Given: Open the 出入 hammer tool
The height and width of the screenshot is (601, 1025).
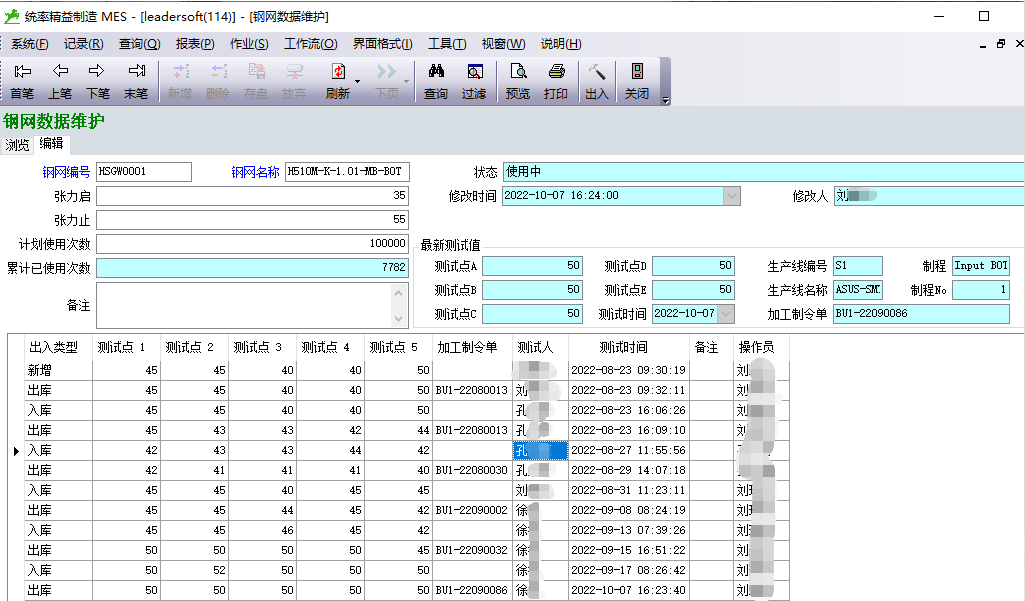Looking at the screenshot, I should click(597, 81).
